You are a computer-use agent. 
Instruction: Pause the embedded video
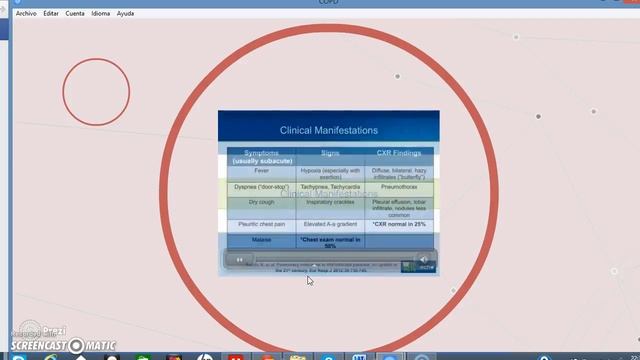click(240, 260)
